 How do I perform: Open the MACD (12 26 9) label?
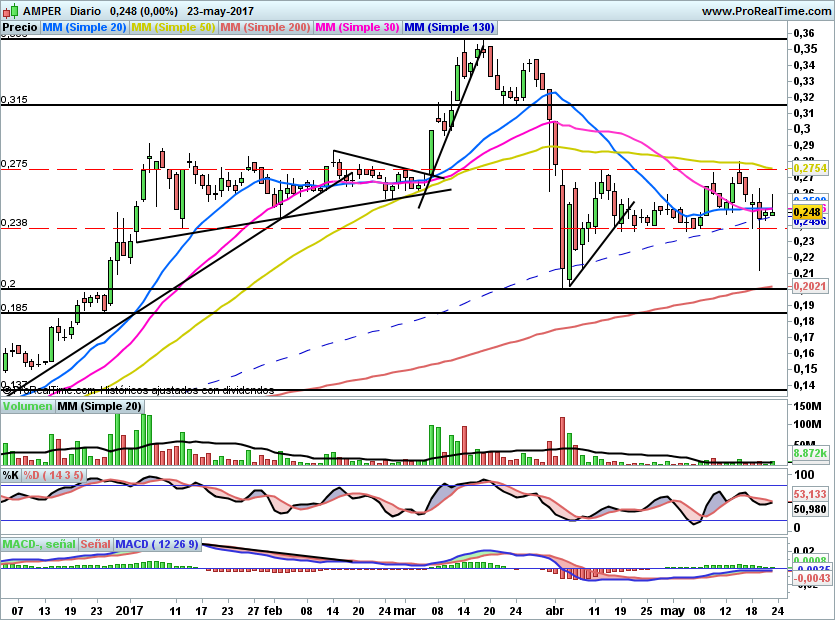click(x=158, y=544)
